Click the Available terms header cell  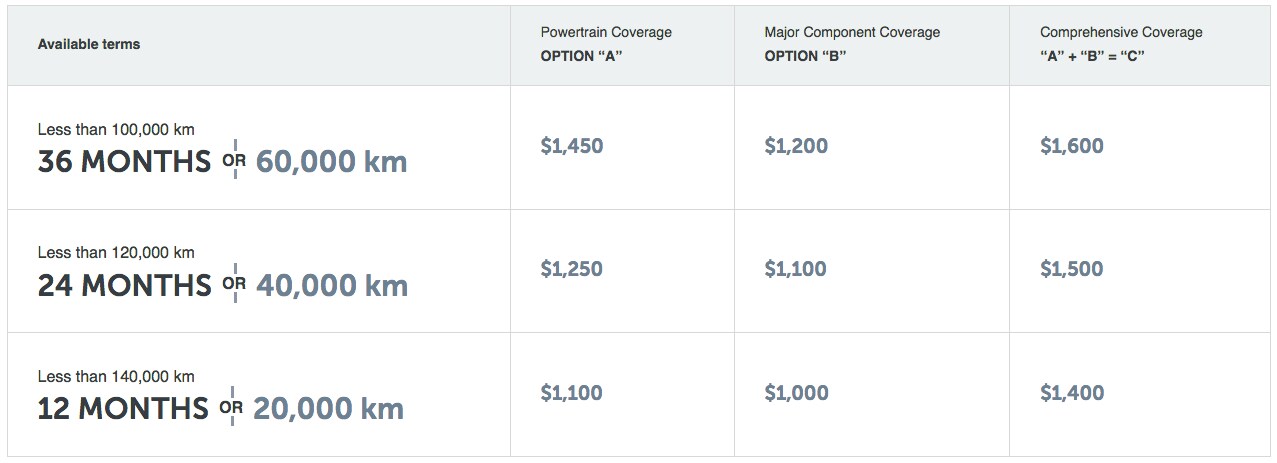click(x=89, y=44)
